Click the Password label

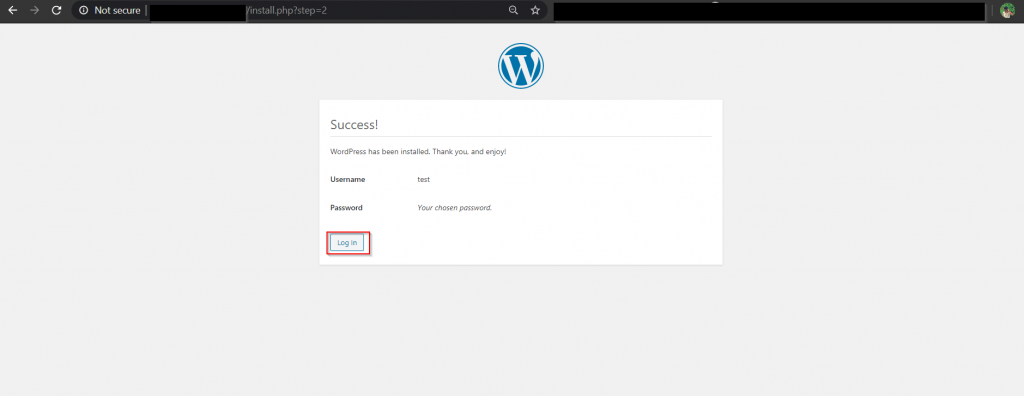coord(346,208)
